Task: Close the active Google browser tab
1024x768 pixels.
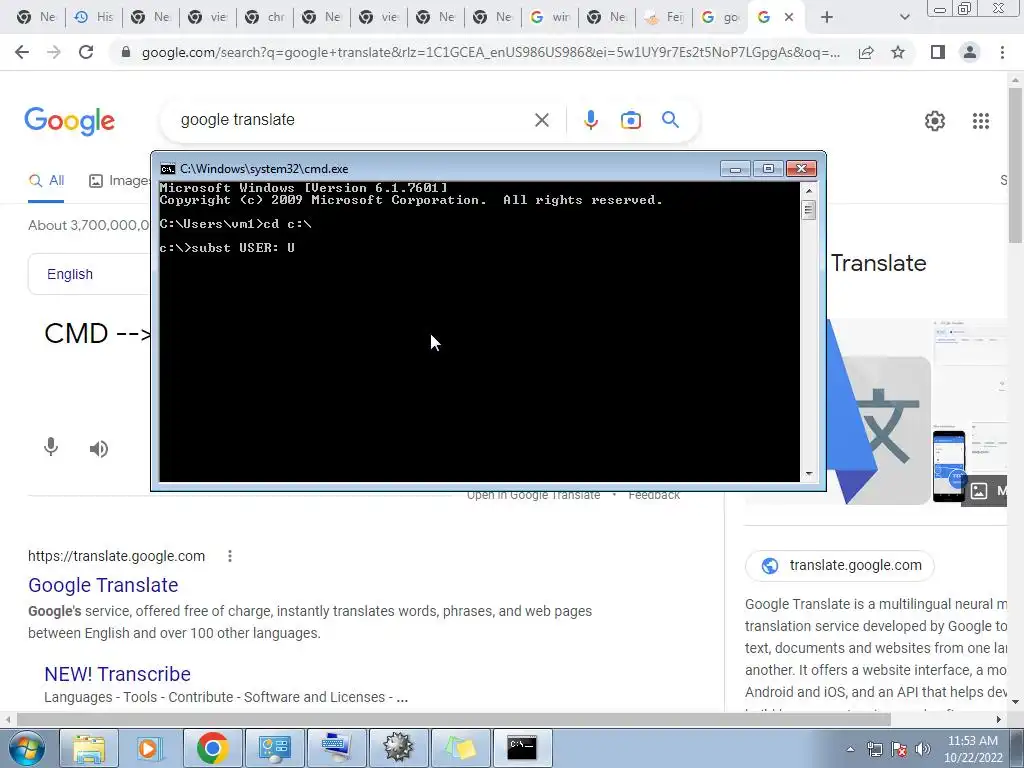Action: point(789,17)
